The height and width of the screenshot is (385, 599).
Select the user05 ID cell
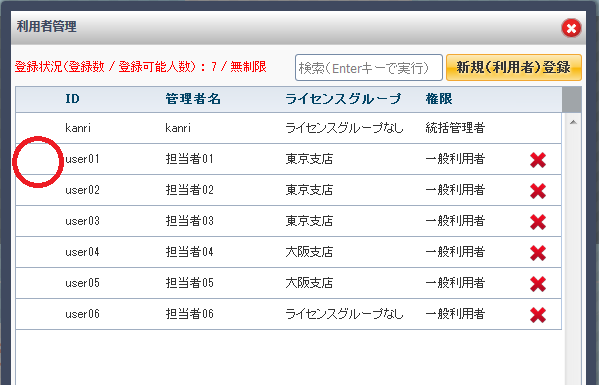tap(83, 283)
